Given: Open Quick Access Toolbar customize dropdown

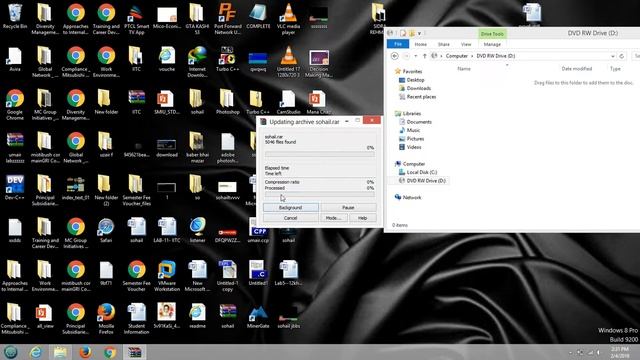Looking at the screenshot, I should click(x=419, y=33).
